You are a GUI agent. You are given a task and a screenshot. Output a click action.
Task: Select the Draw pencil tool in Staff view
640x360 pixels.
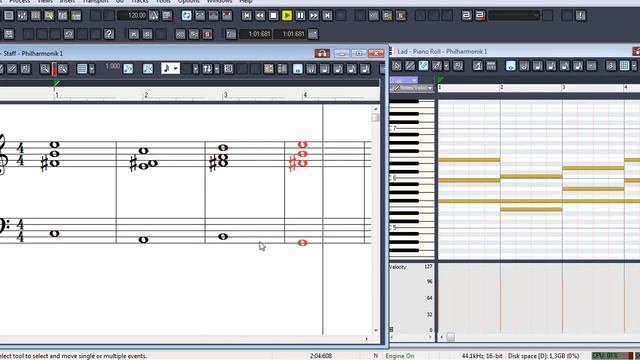[12, 69]
